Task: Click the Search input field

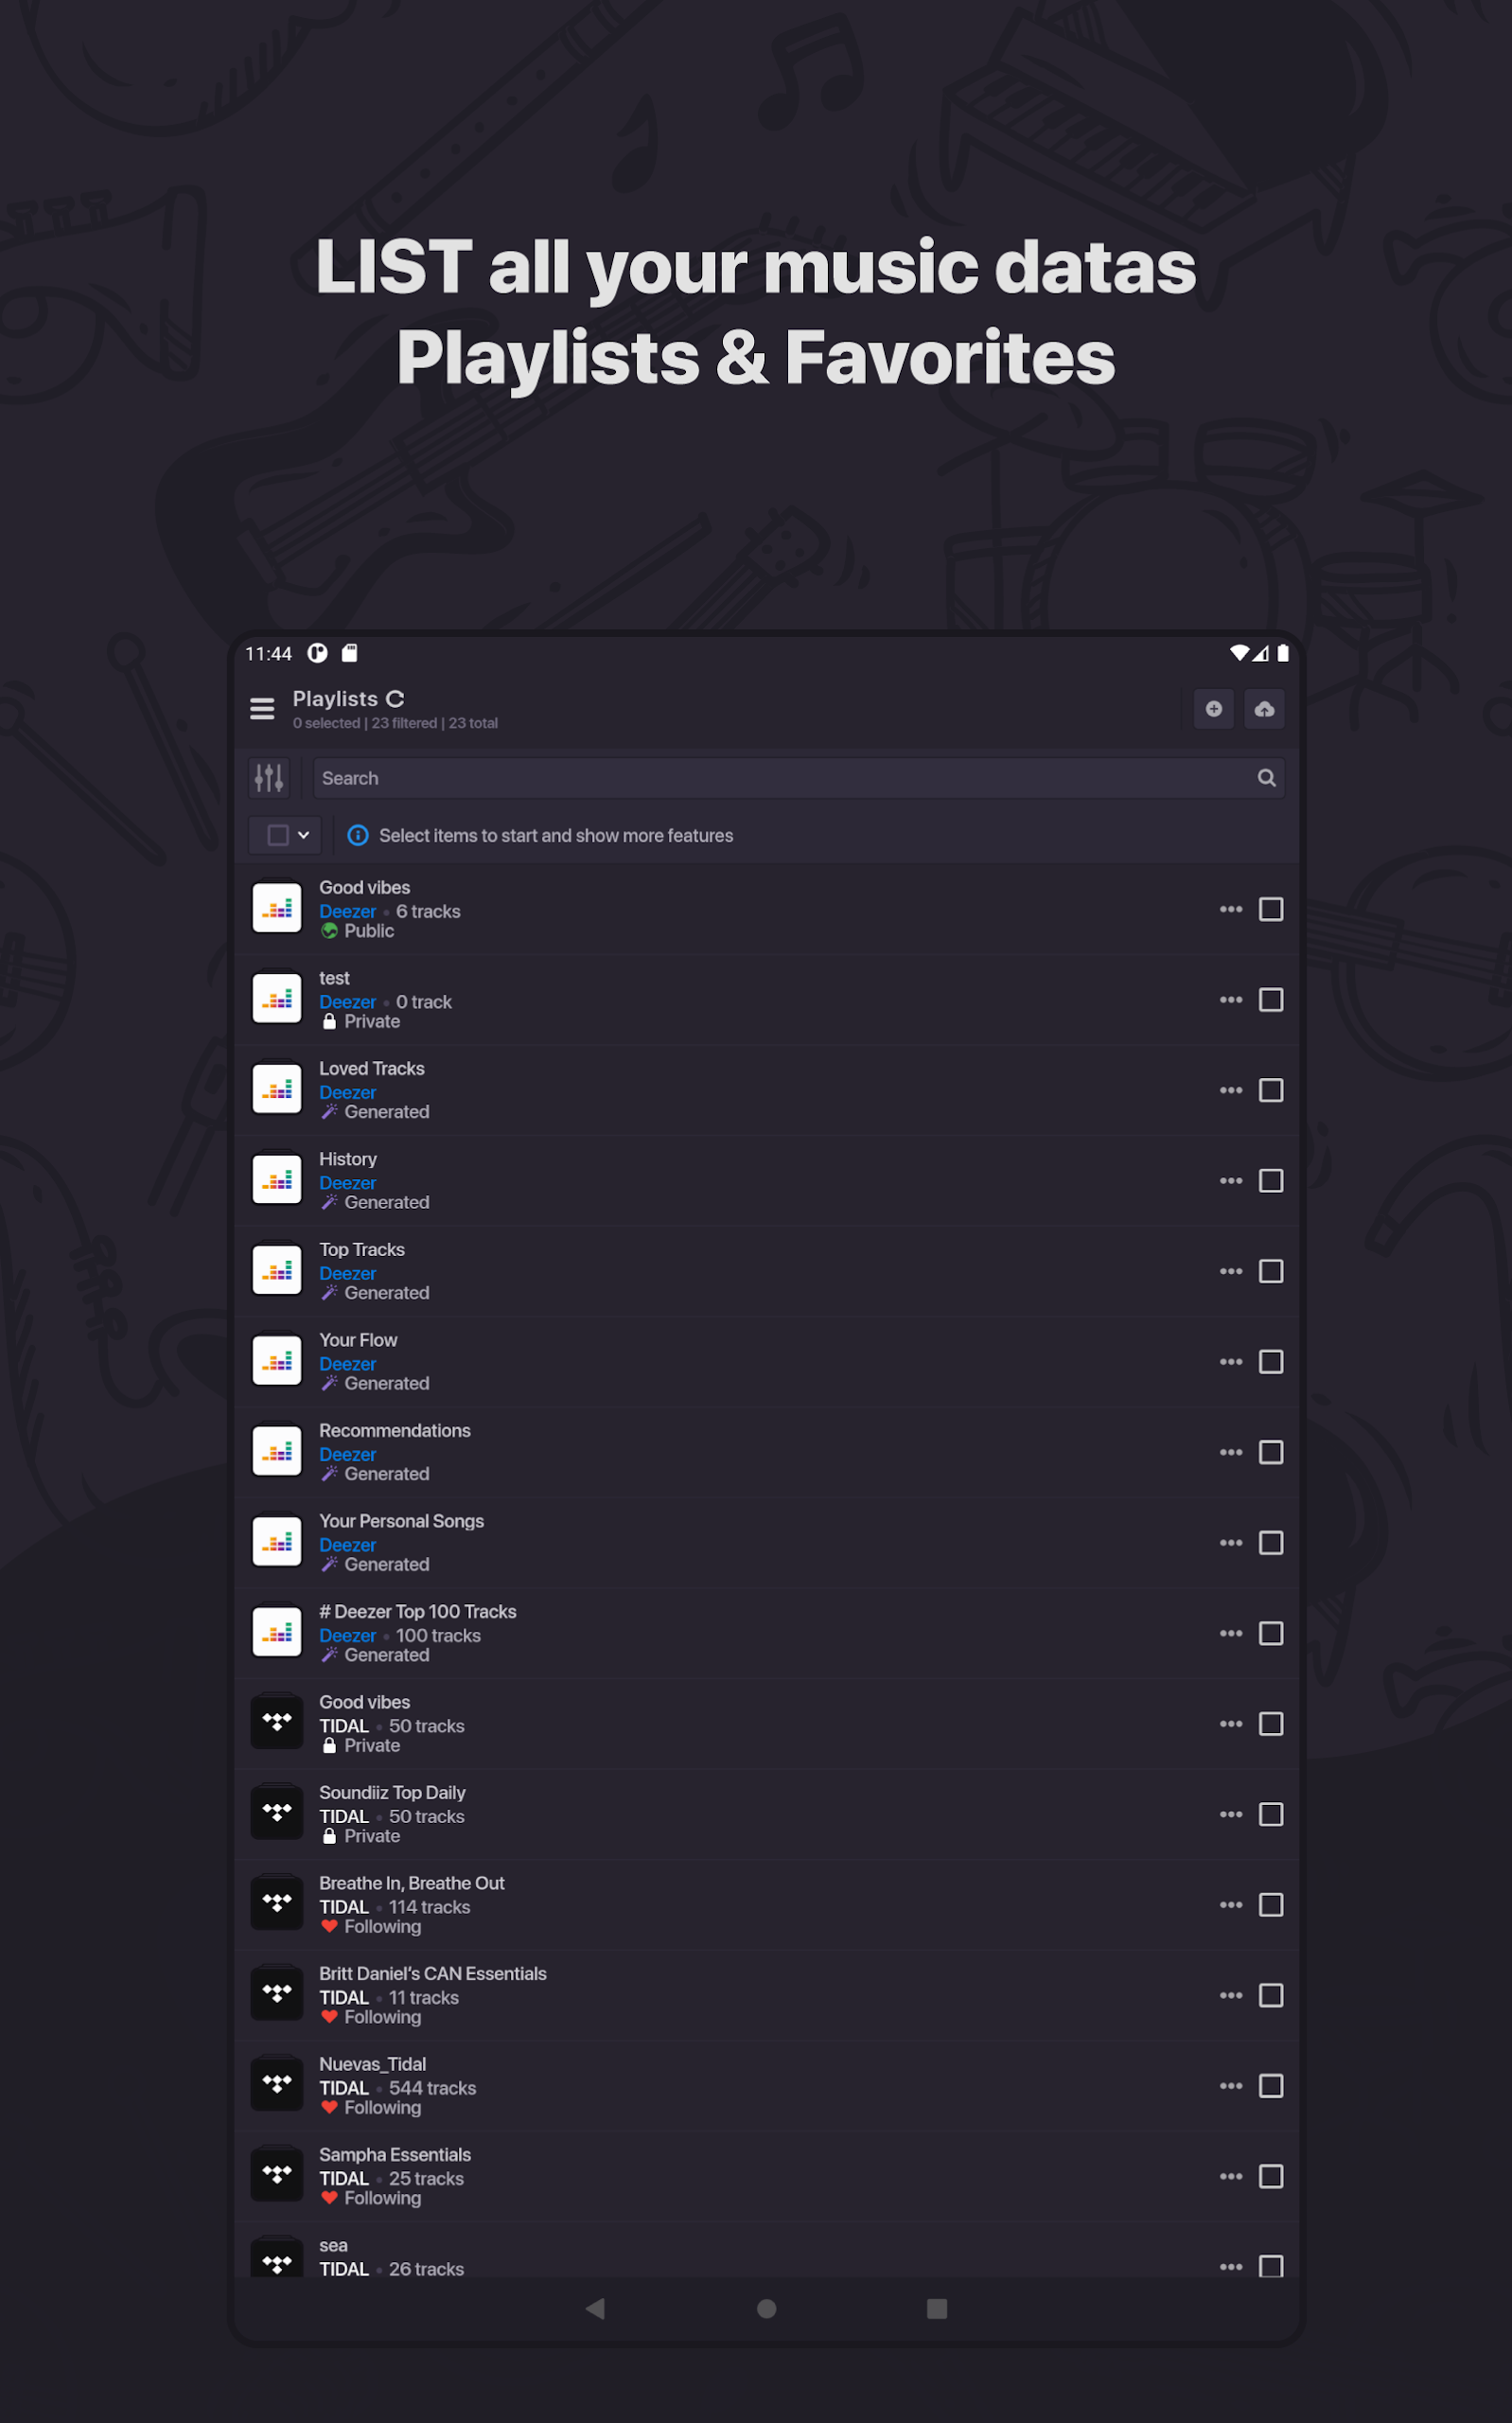Action: pos(780,778)
